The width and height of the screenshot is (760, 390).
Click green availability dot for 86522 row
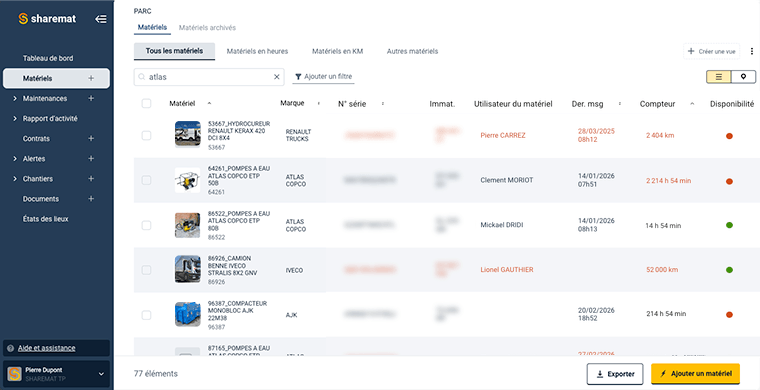(x=729, y=225)
